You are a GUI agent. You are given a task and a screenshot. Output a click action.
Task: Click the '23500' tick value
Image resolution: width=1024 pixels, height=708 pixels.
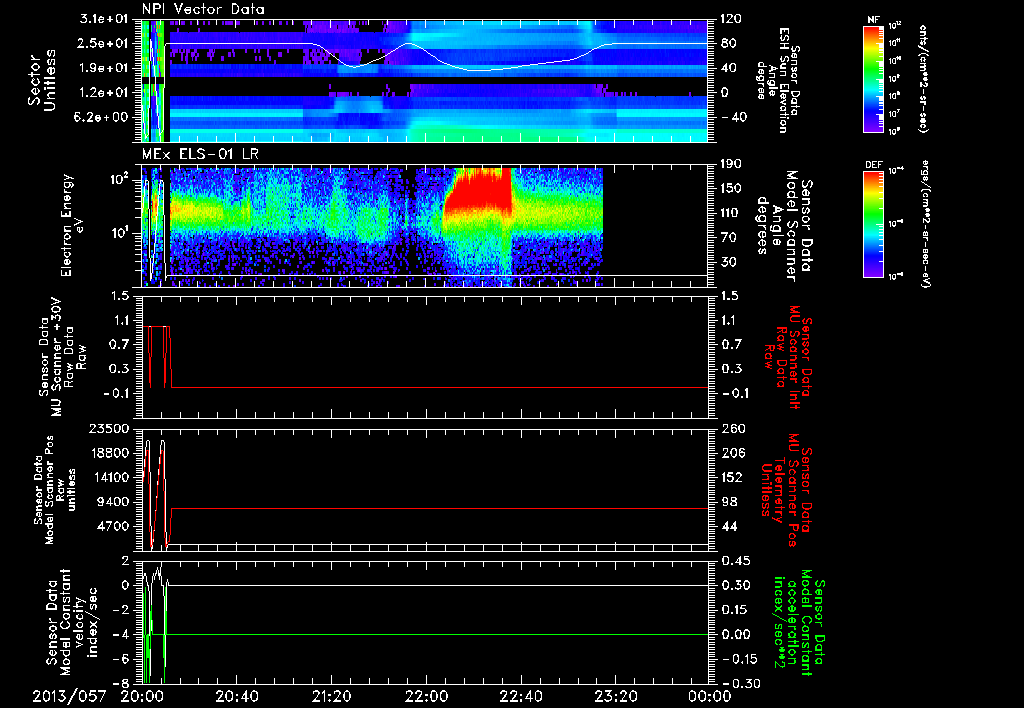tap(110, 429)
